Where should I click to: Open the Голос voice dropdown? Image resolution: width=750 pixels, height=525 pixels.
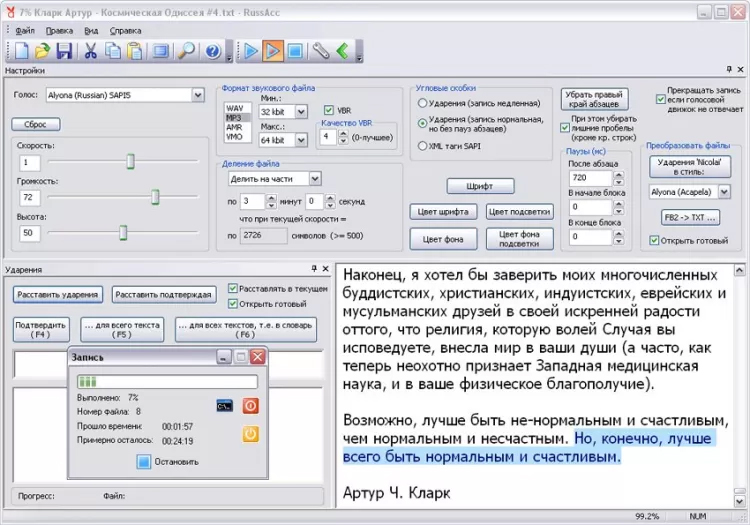pos(197,95)
